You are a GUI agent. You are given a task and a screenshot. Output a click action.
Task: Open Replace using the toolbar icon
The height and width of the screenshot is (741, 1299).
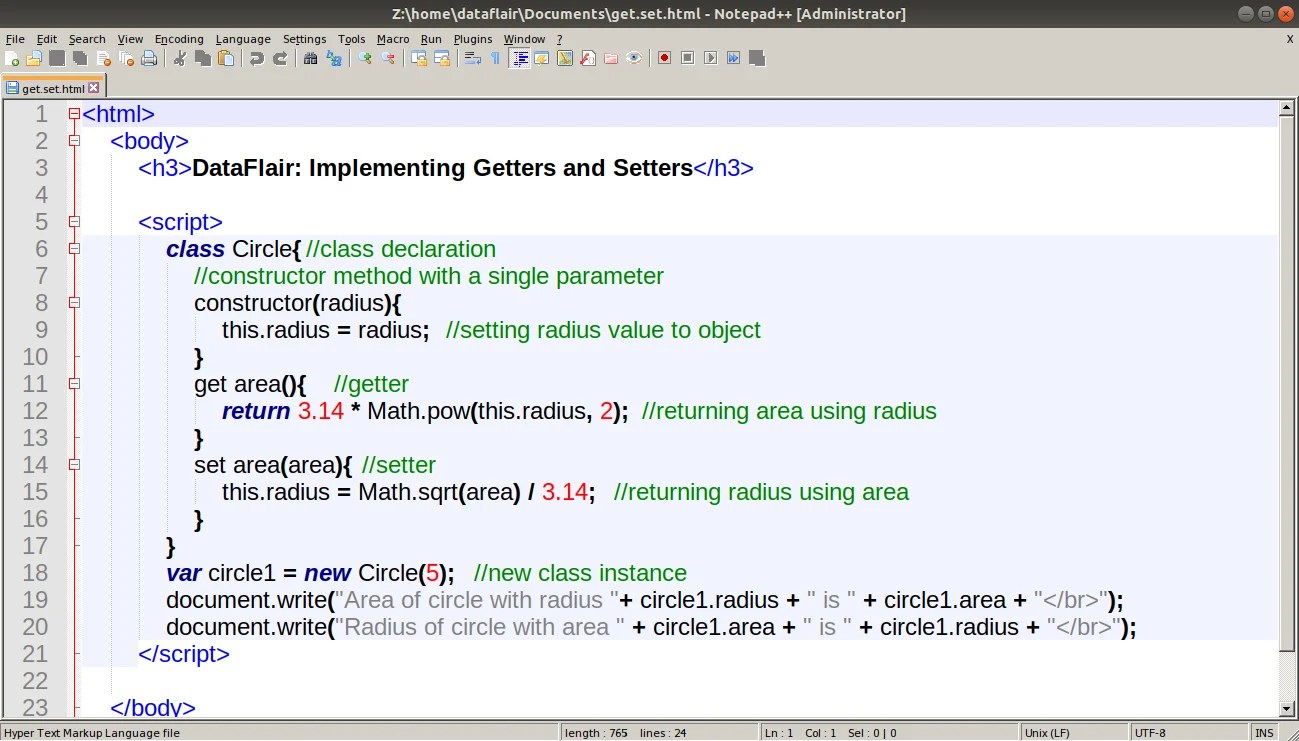tap(334, 58)
